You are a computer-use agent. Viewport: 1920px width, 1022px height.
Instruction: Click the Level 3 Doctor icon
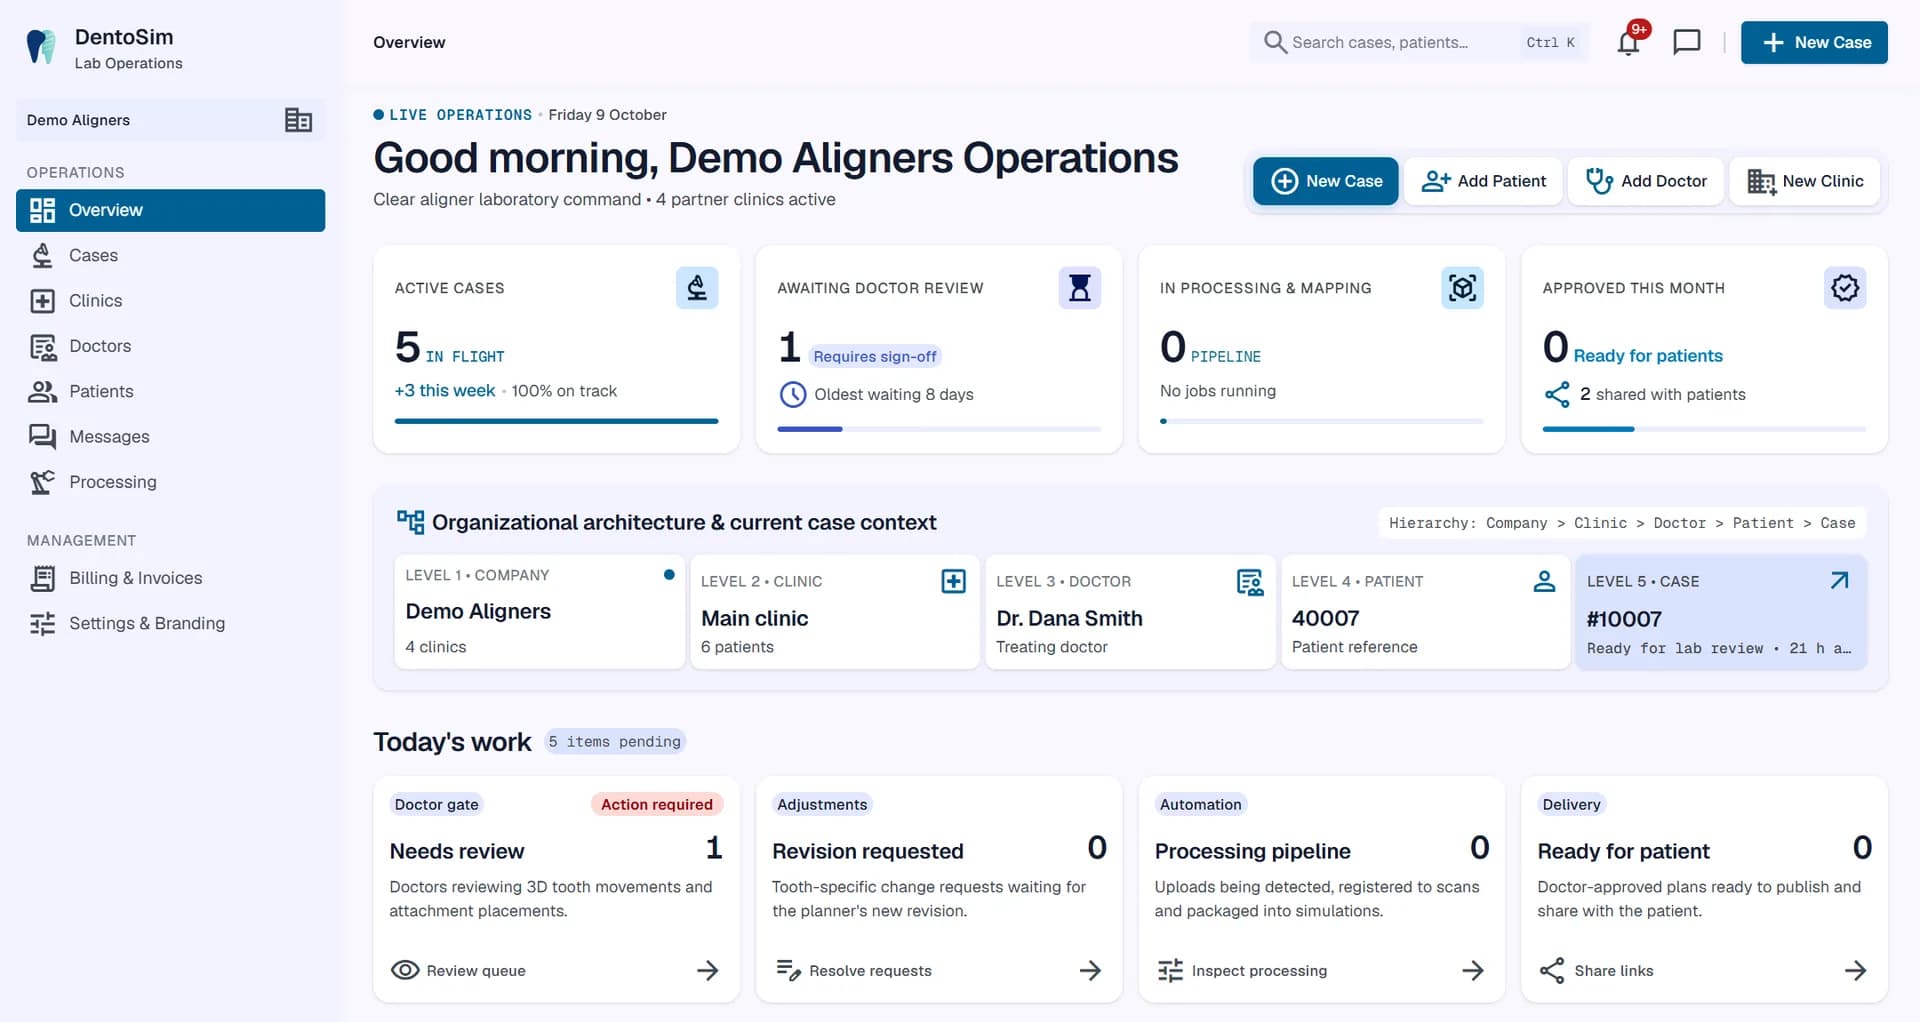(x=1249, y=581)
